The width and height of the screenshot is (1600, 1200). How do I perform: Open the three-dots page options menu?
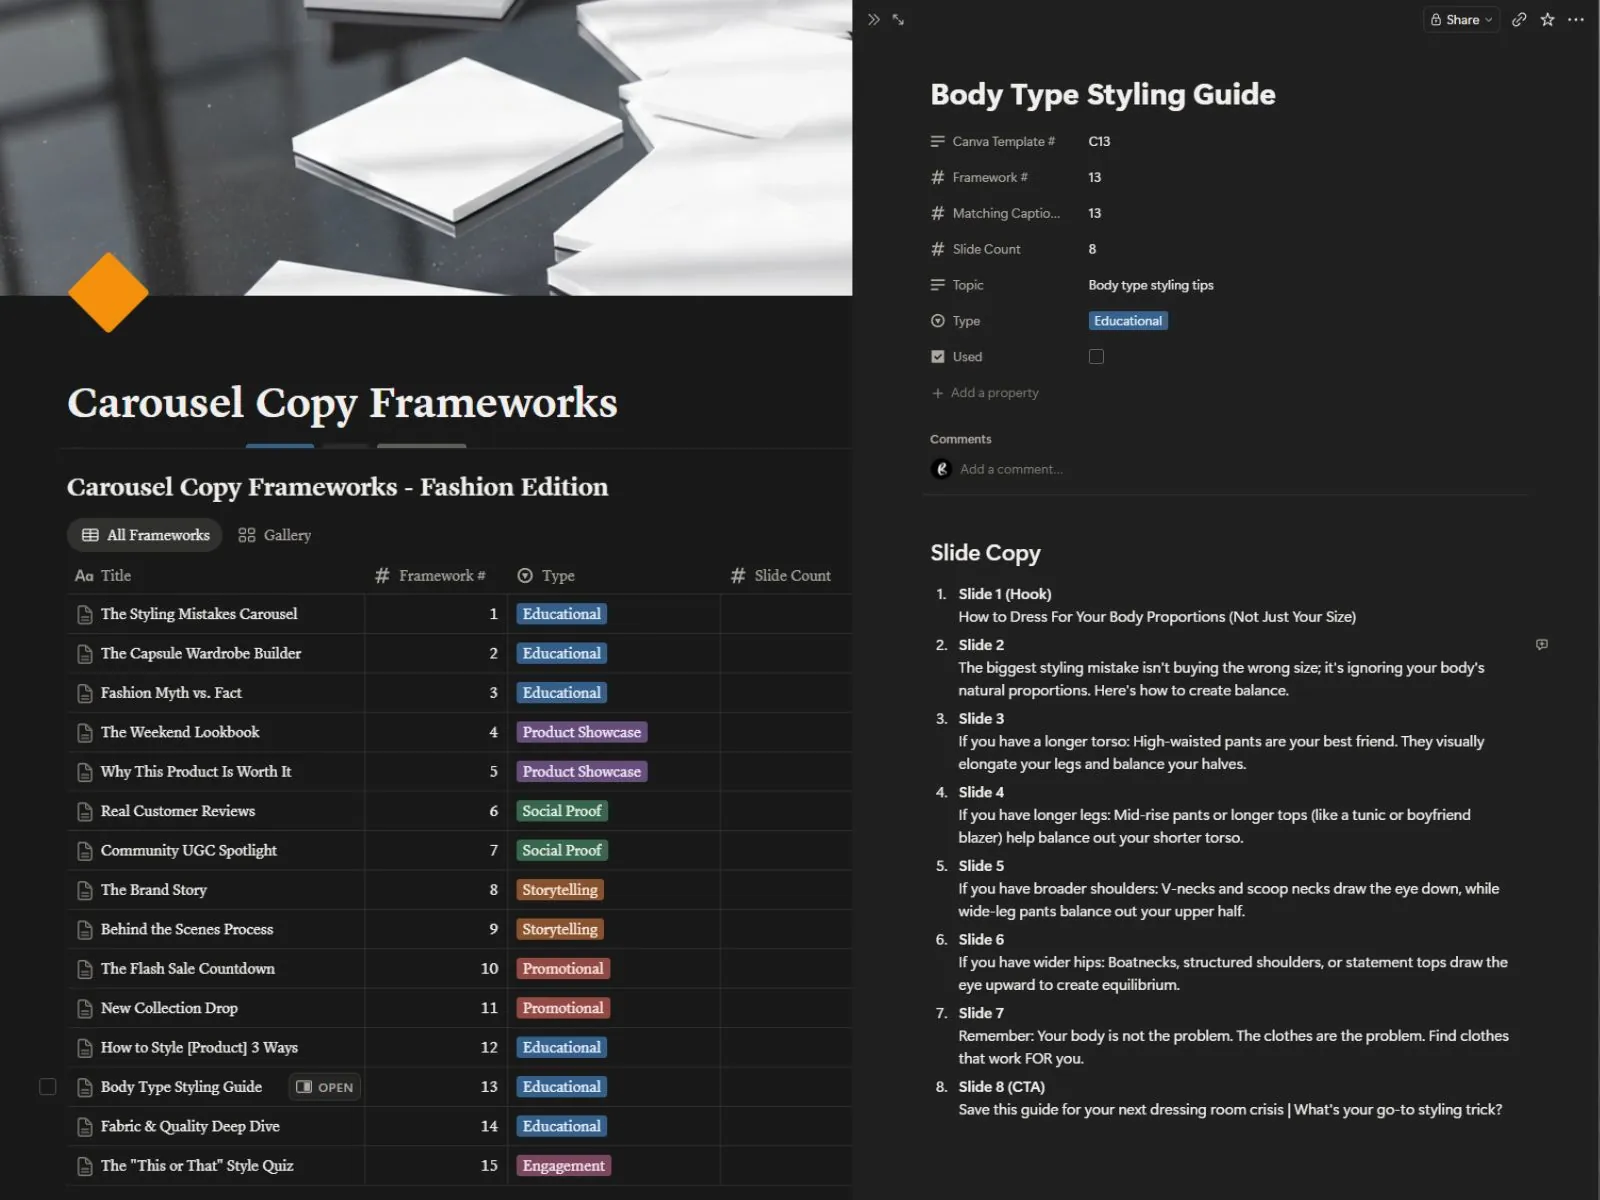(x=1576, y=19)
